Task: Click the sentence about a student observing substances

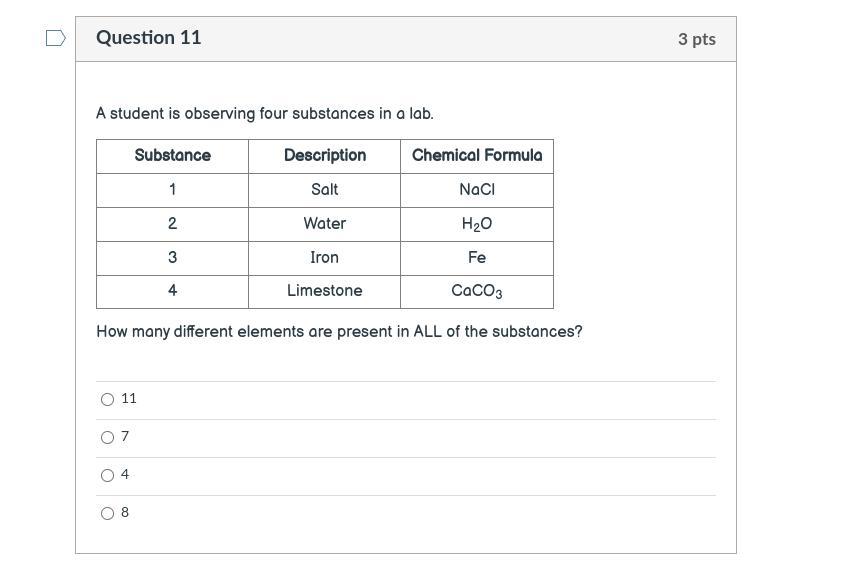Action: (x=265, y=114)
